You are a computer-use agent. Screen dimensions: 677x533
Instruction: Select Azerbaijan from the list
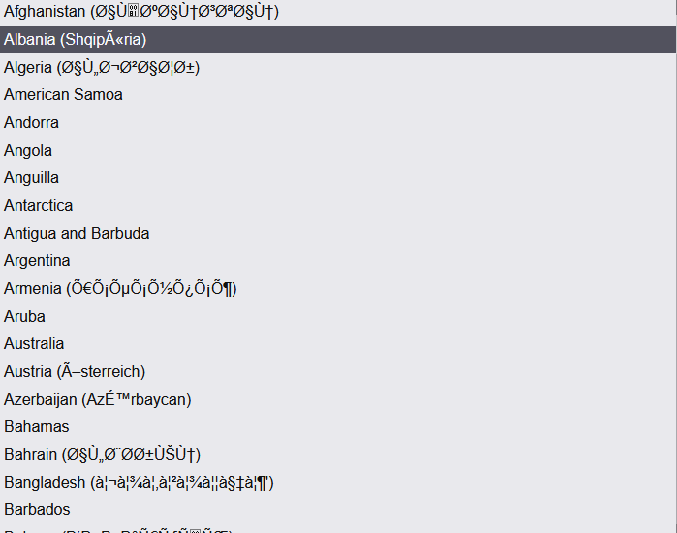tap(338, 399)
